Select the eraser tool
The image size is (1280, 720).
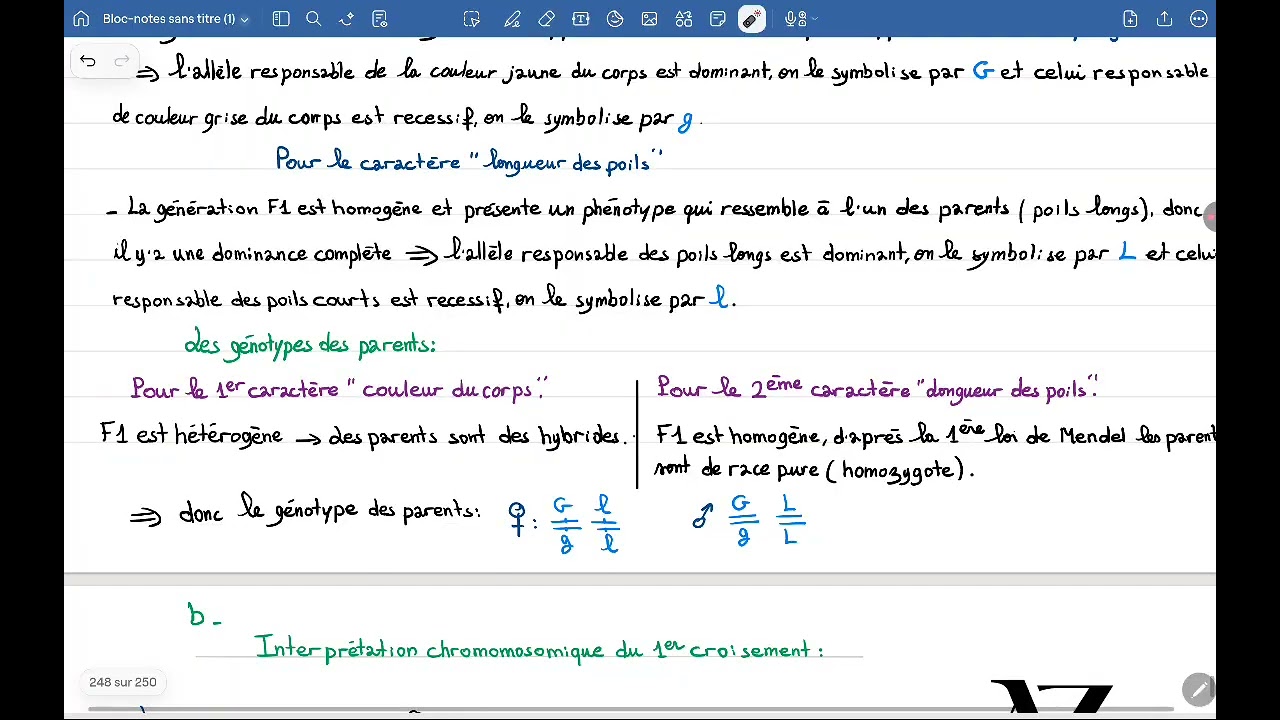coord(546,19)
